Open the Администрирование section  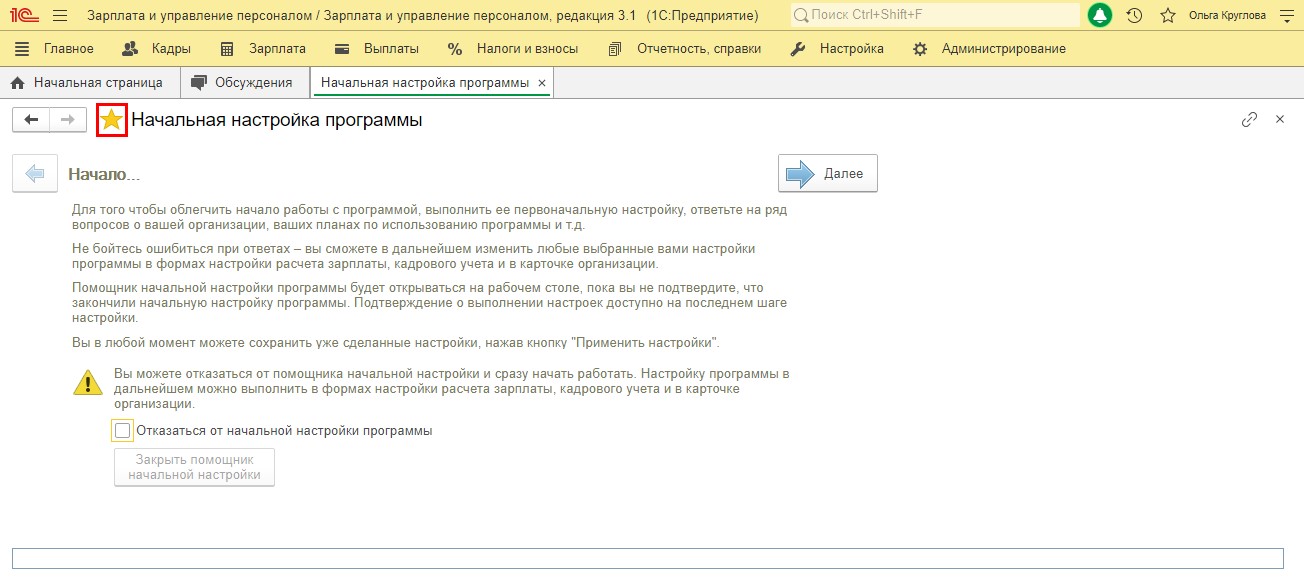point(988,49)
